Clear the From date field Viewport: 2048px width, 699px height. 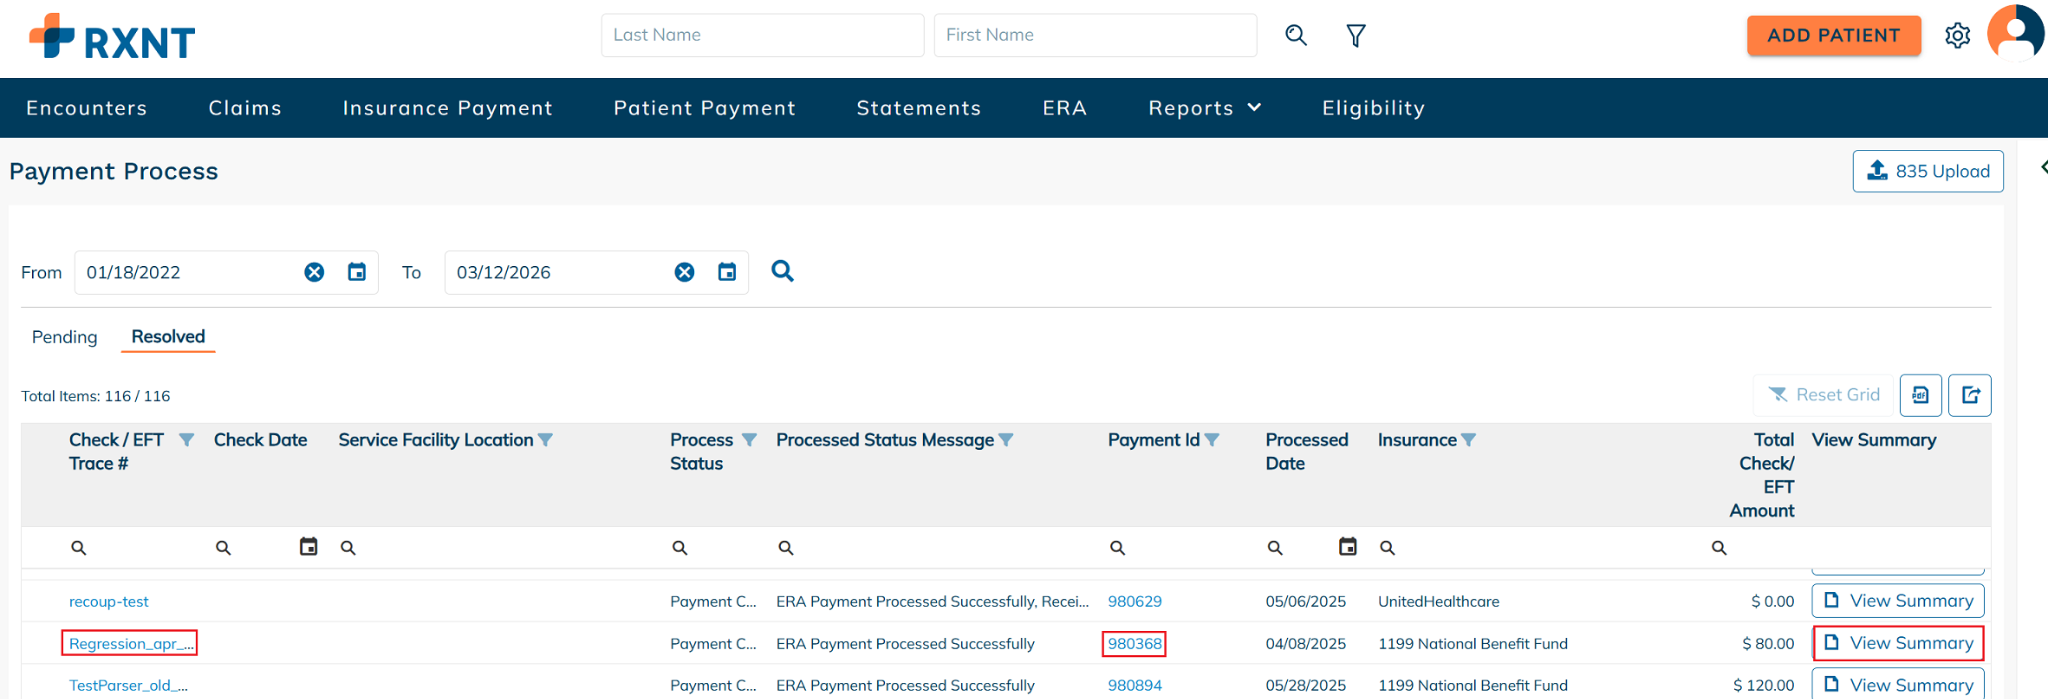click(314, 272)
